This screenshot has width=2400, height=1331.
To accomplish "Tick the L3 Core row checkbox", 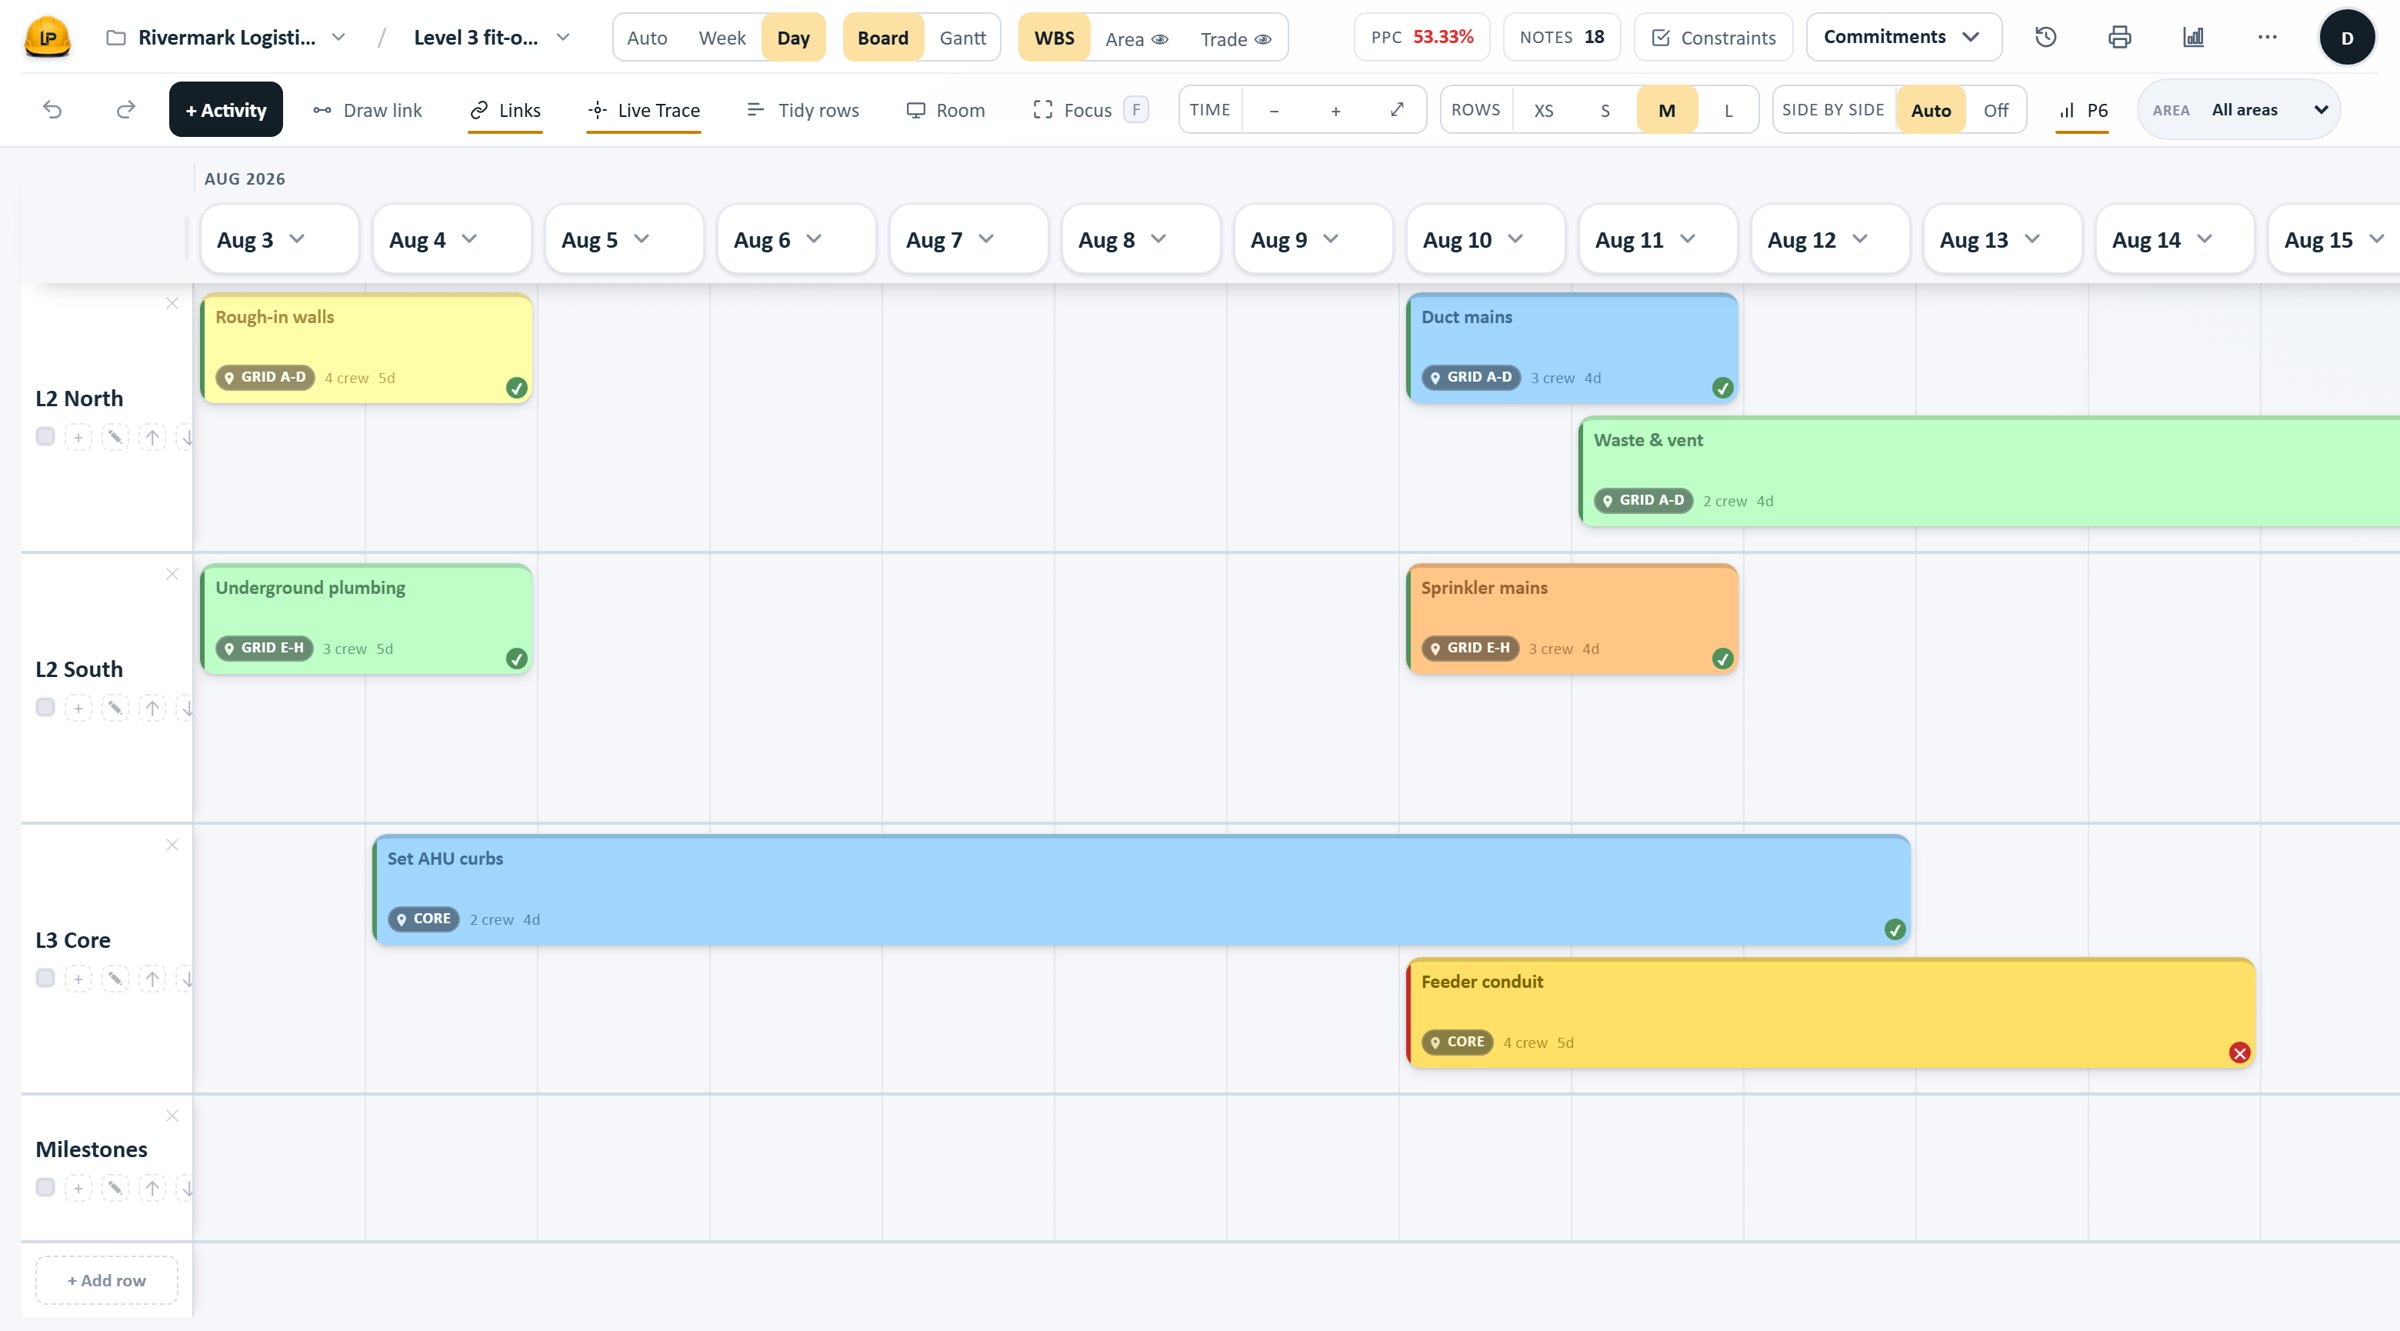I will (45, 978).
